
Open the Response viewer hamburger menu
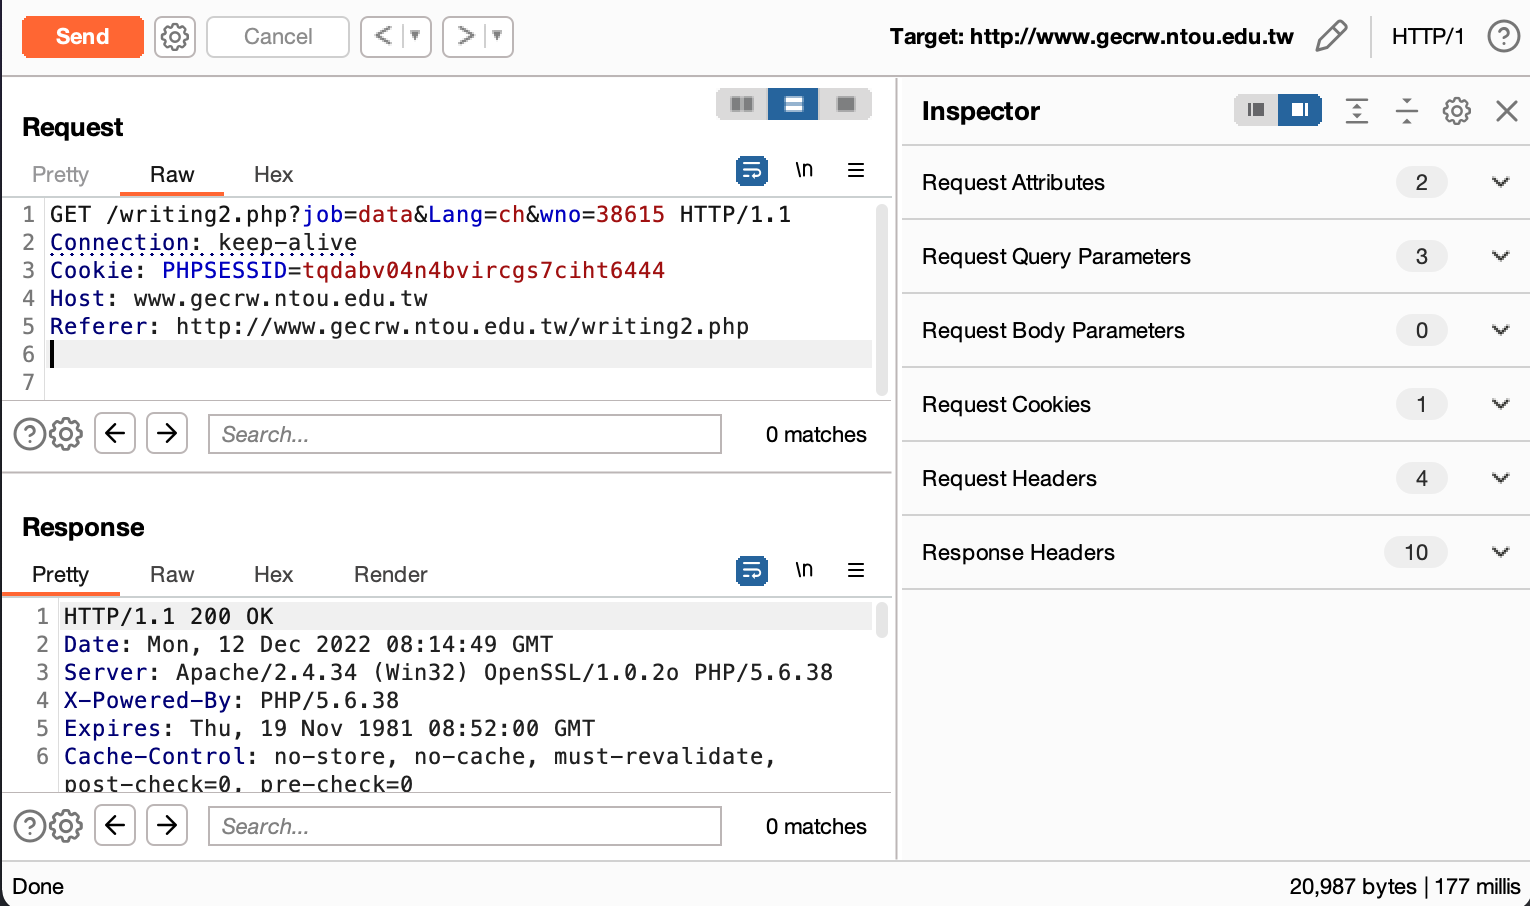(856, 570)
